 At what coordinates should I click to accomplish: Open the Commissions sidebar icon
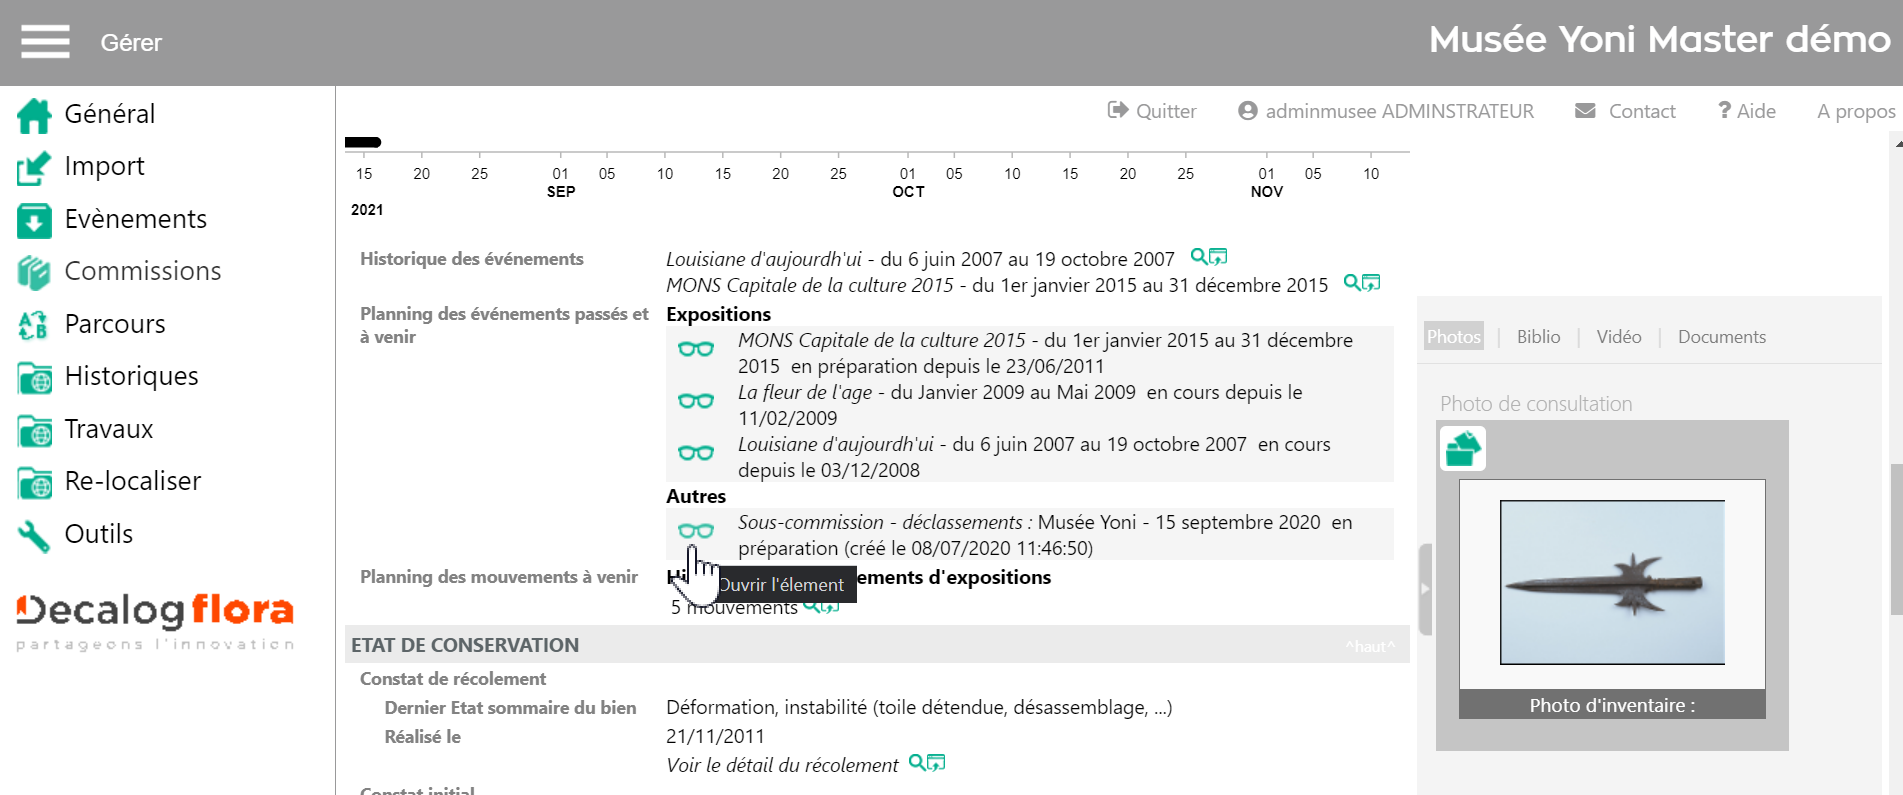[34, 272]
